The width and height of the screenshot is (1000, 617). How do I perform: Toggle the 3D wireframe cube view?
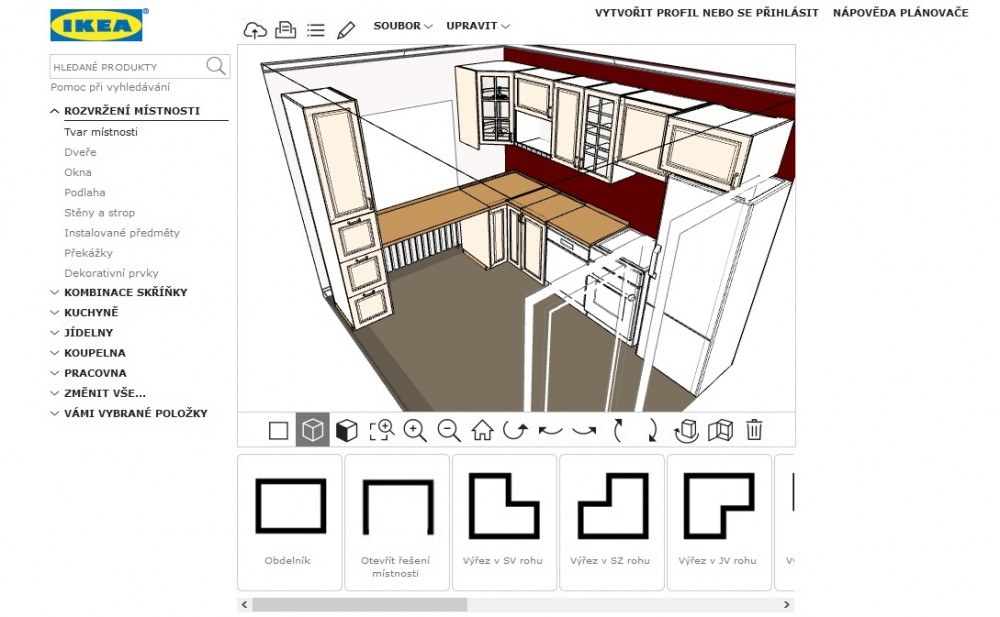pyautogui.click(x=313, y=430)
